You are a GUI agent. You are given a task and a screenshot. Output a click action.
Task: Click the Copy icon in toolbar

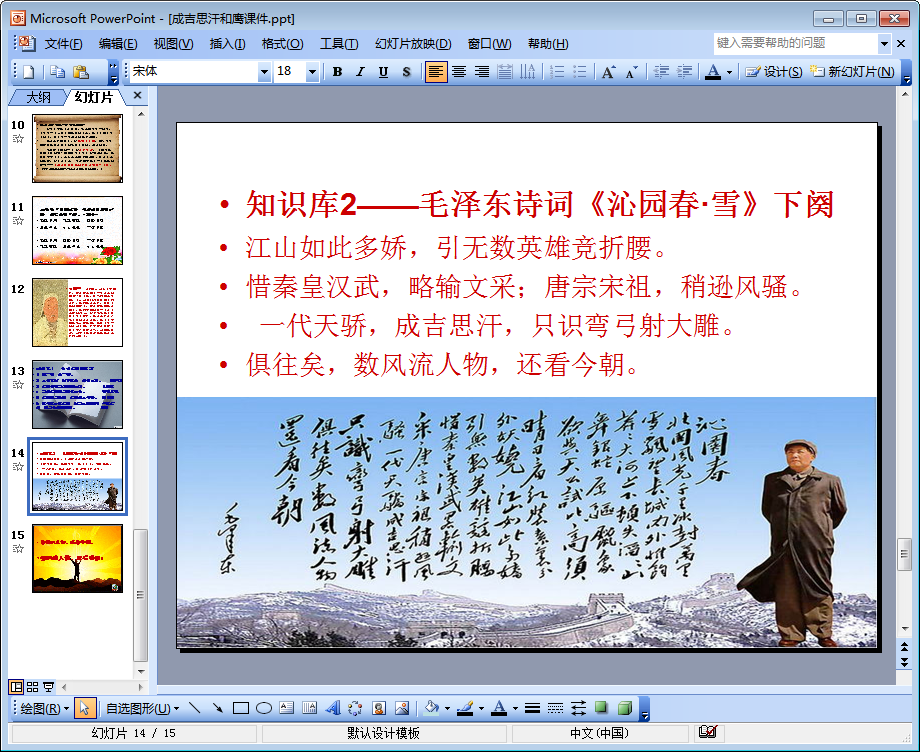[x=58, y=72]
